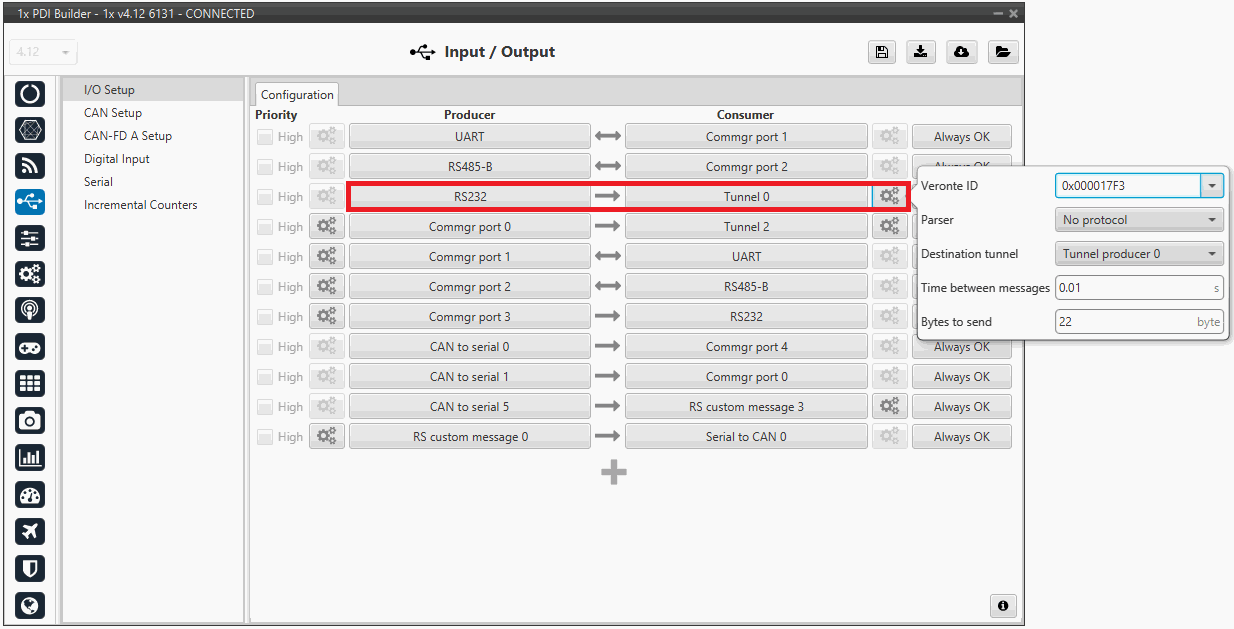The height and width of the screenshot is (629, 1234).
Task: Toggle High priority checkbox for RS232 row
Action: coord(265,197)
